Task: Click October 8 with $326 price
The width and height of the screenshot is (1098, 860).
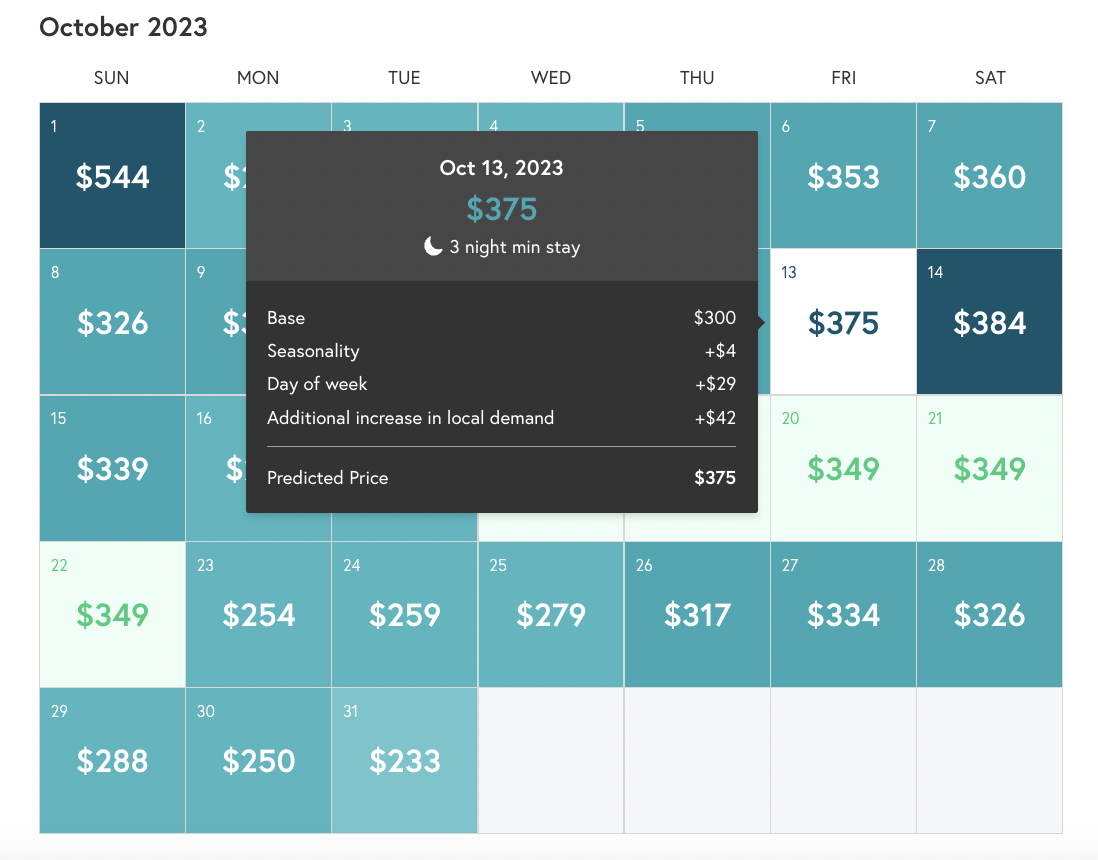Action: click(112, 322)
